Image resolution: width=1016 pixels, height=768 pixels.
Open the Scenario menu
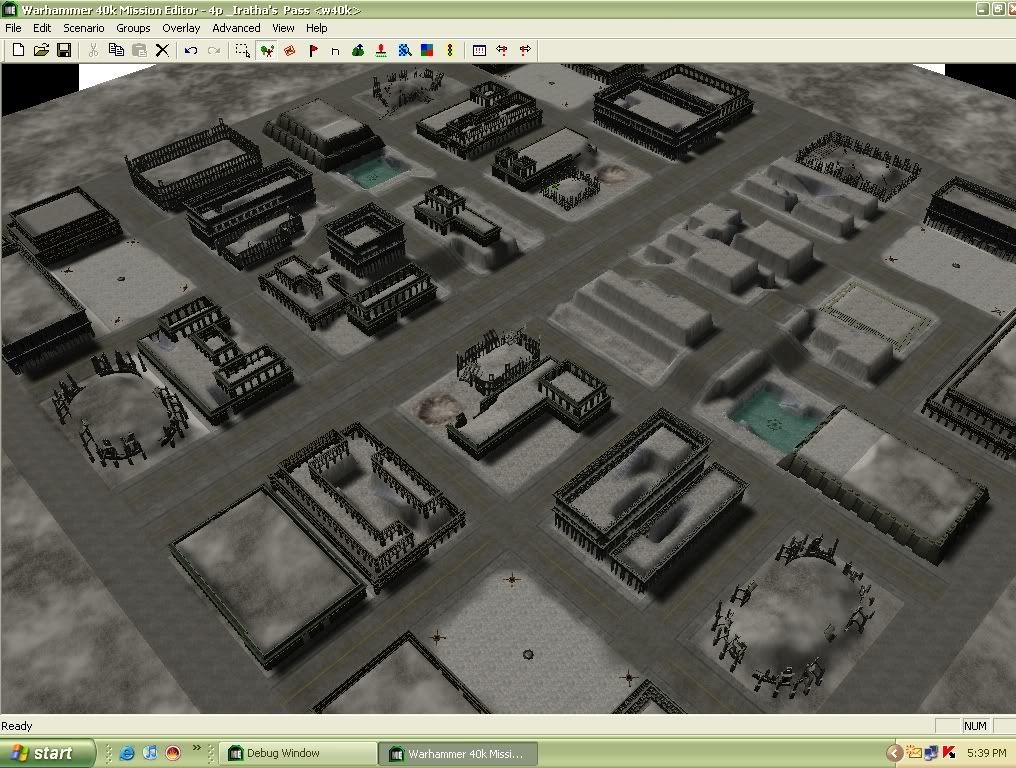84,28
